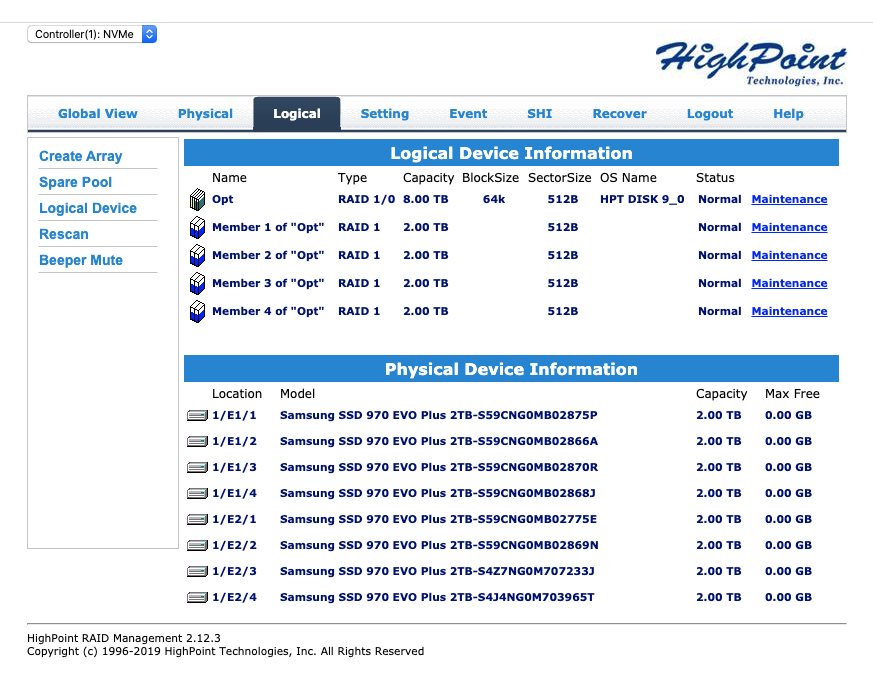
Task: Open the Setting tab
Action: tap(385, 114)
